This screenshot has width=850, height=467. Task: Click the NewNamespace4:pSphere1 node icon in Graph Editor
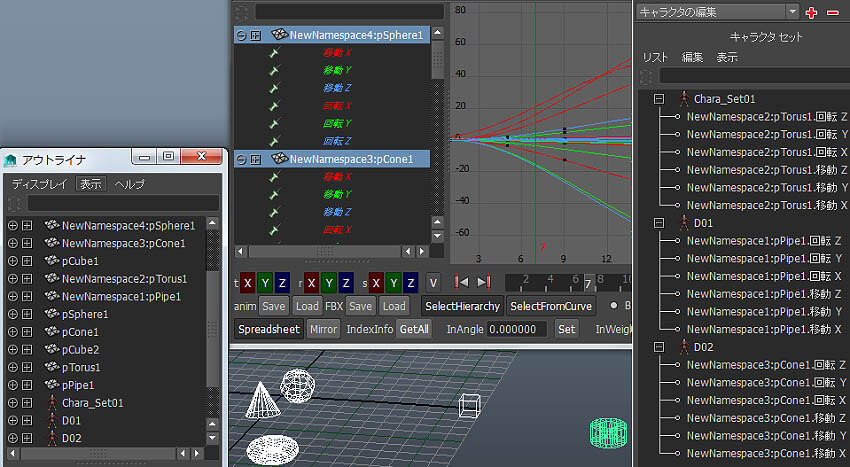click(279, 35)
